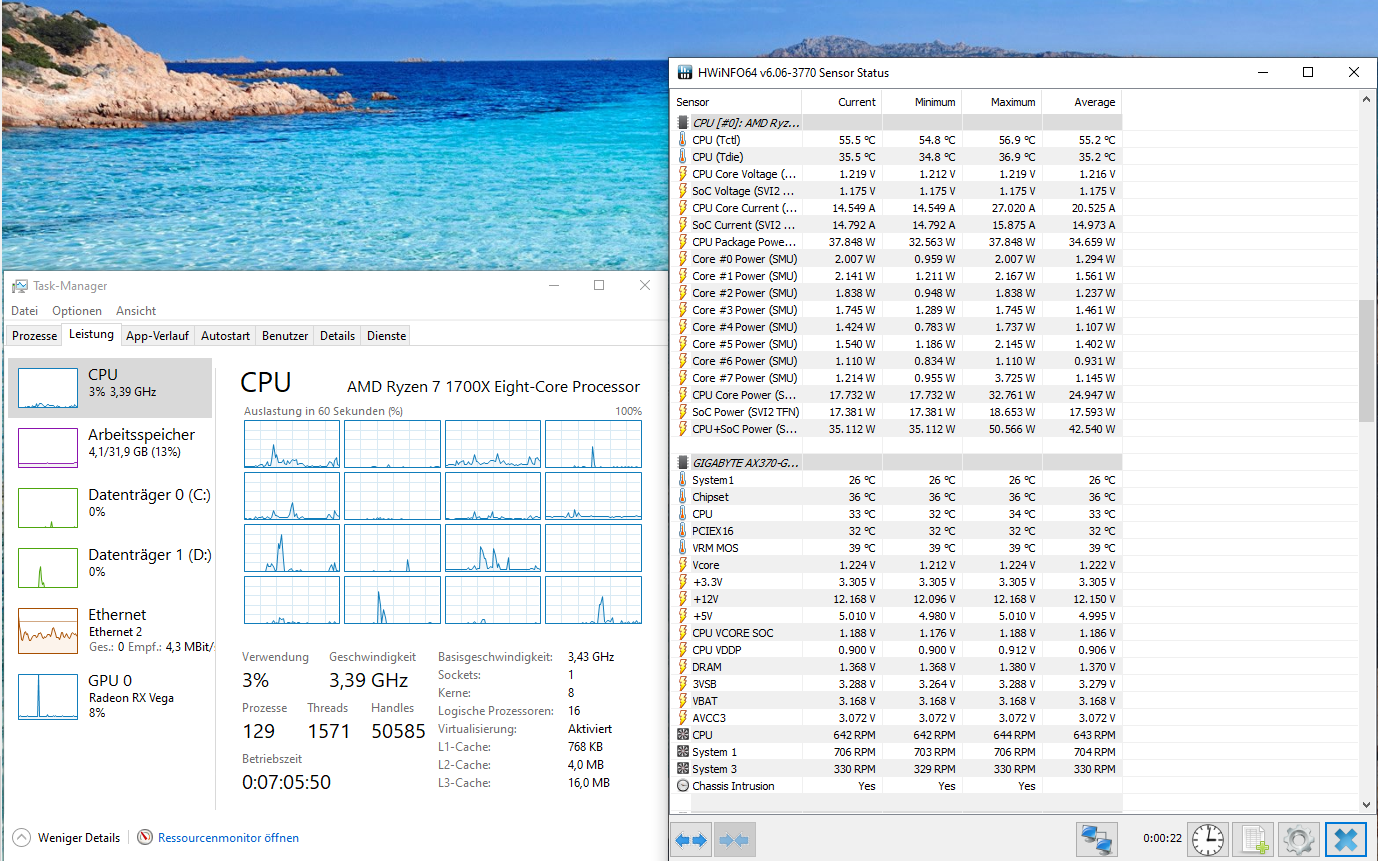Click the expand columns arrows button in HWiNFO

pos(691,840)
